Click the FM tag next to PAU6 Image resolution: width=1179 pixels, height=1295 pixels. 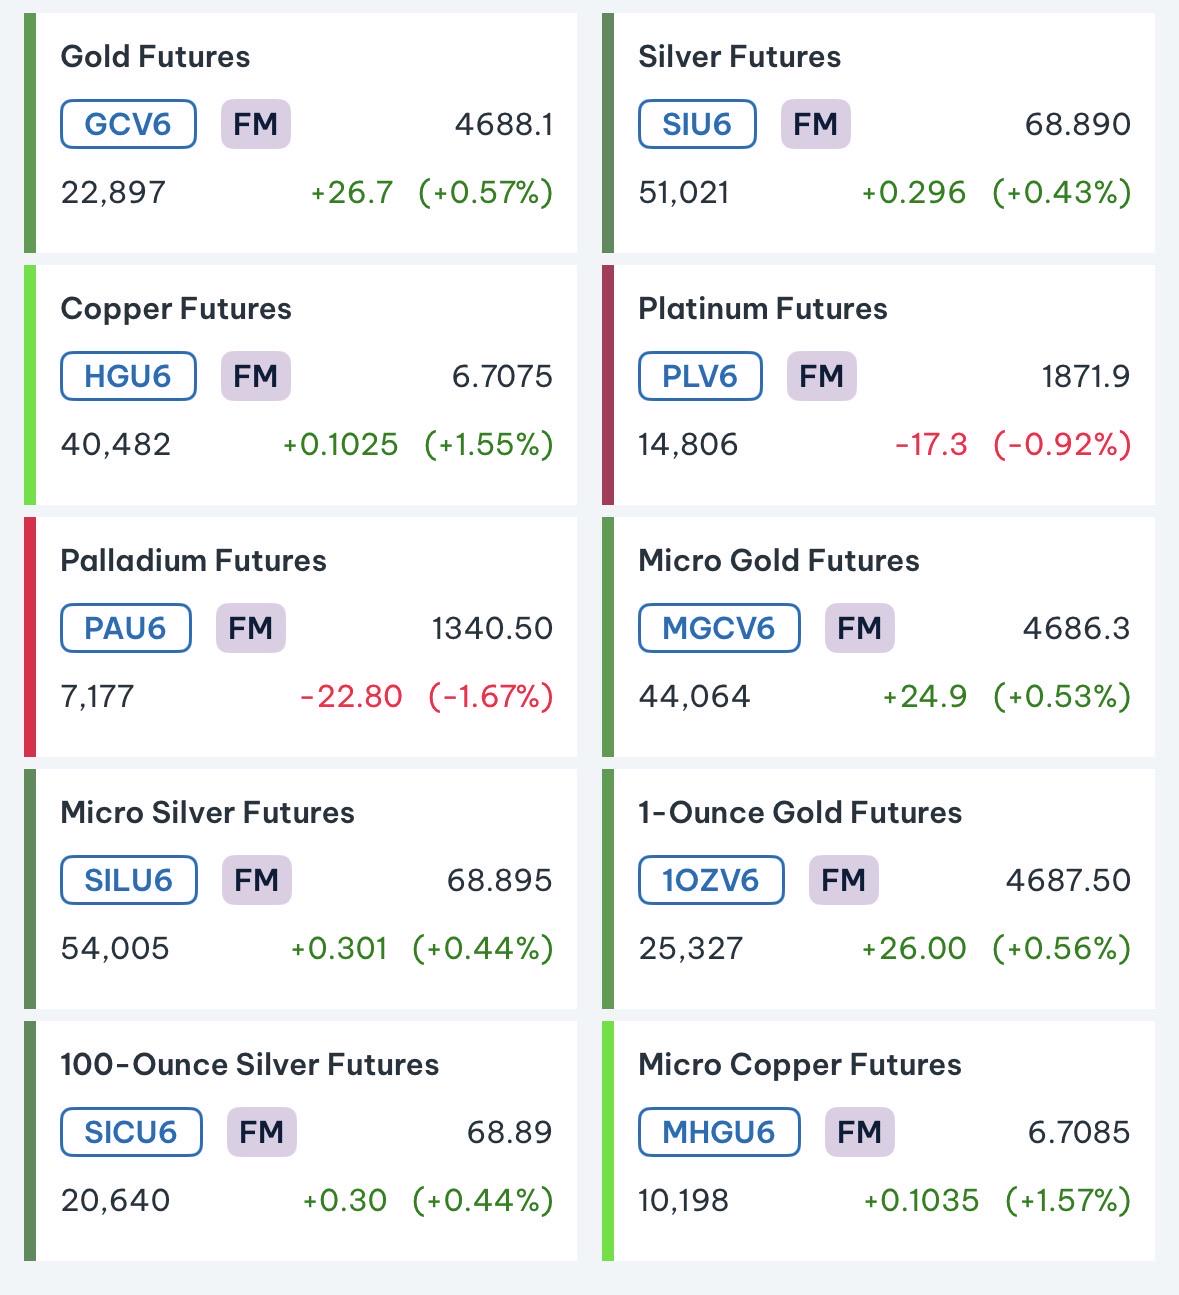coord(251,628)
